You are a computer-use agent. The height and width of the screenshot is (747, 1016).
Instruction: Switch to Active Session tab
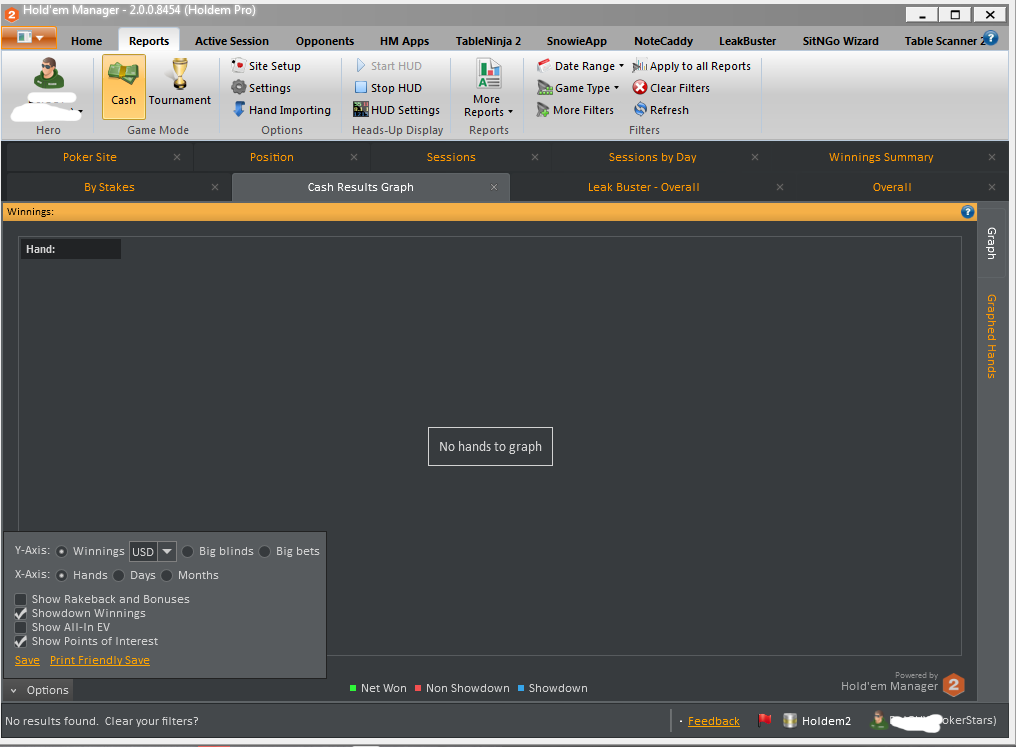click(232, 41)
